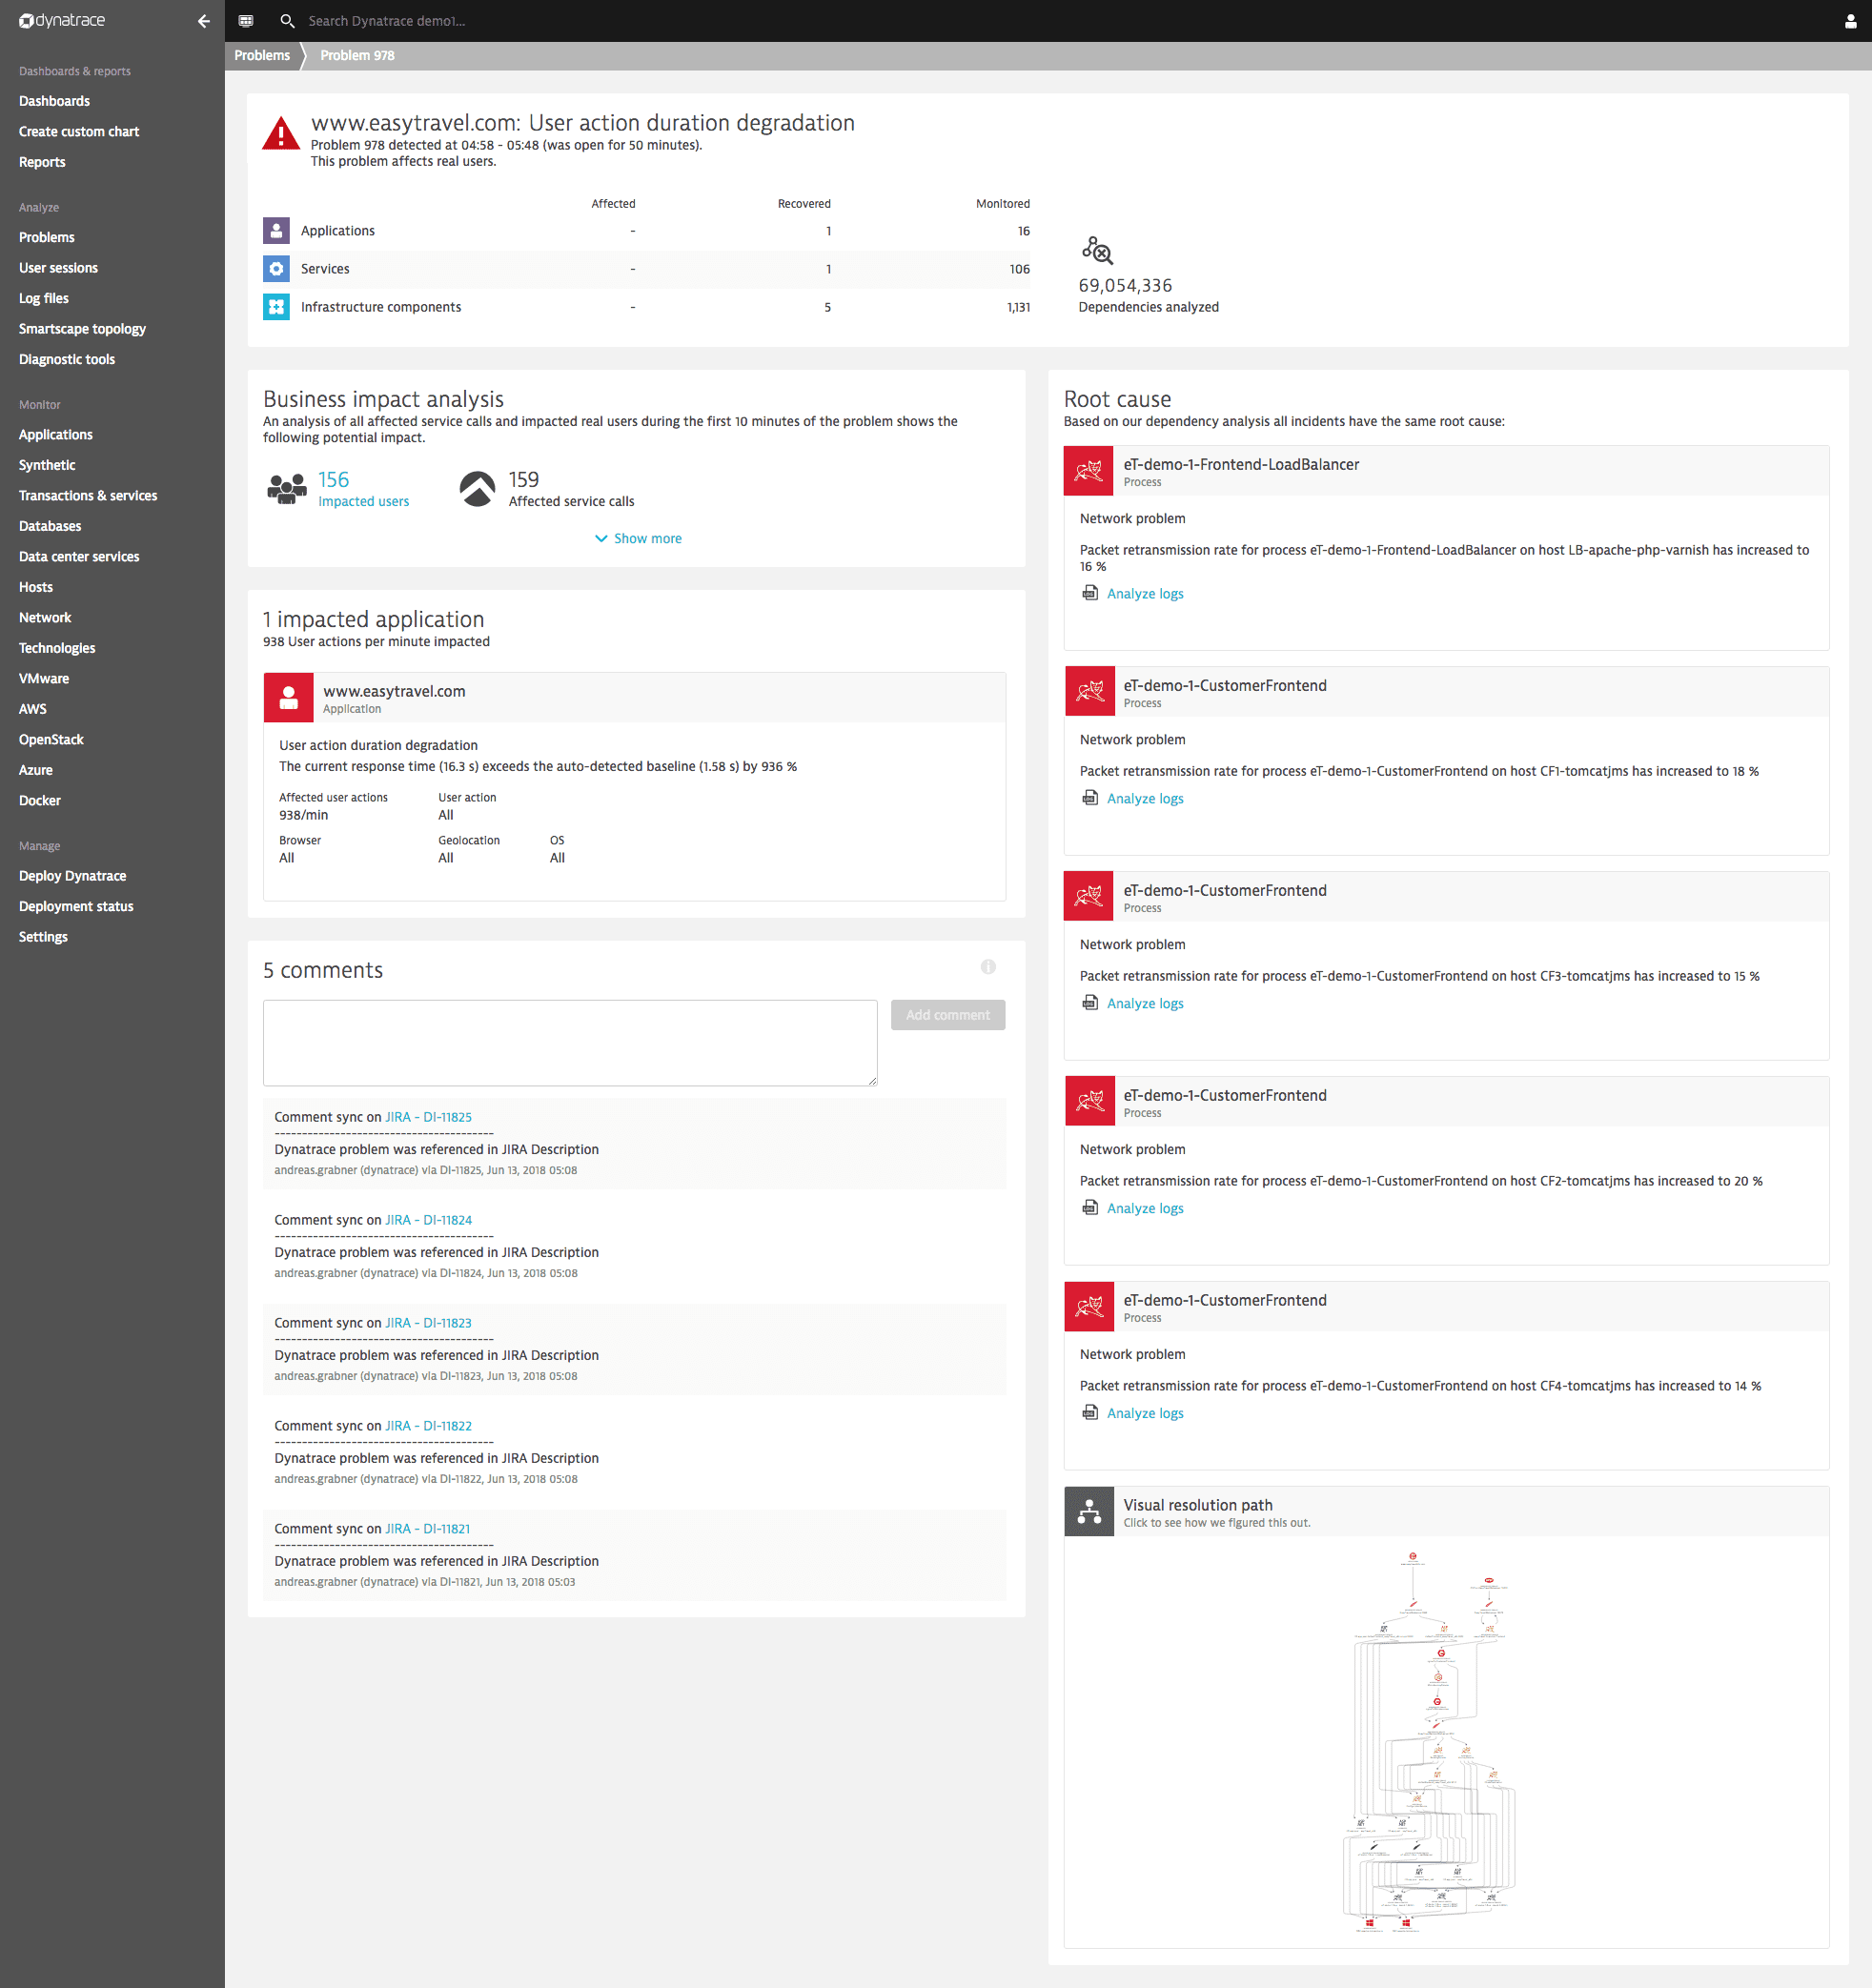Click the Services row gear icon

[276, 269]
